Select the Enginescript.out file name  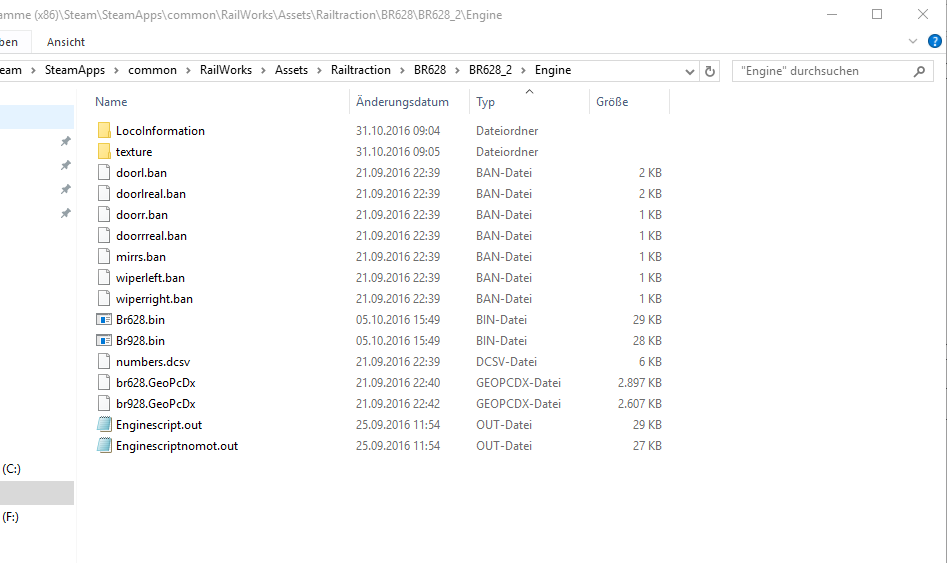[x=159, y=425]
